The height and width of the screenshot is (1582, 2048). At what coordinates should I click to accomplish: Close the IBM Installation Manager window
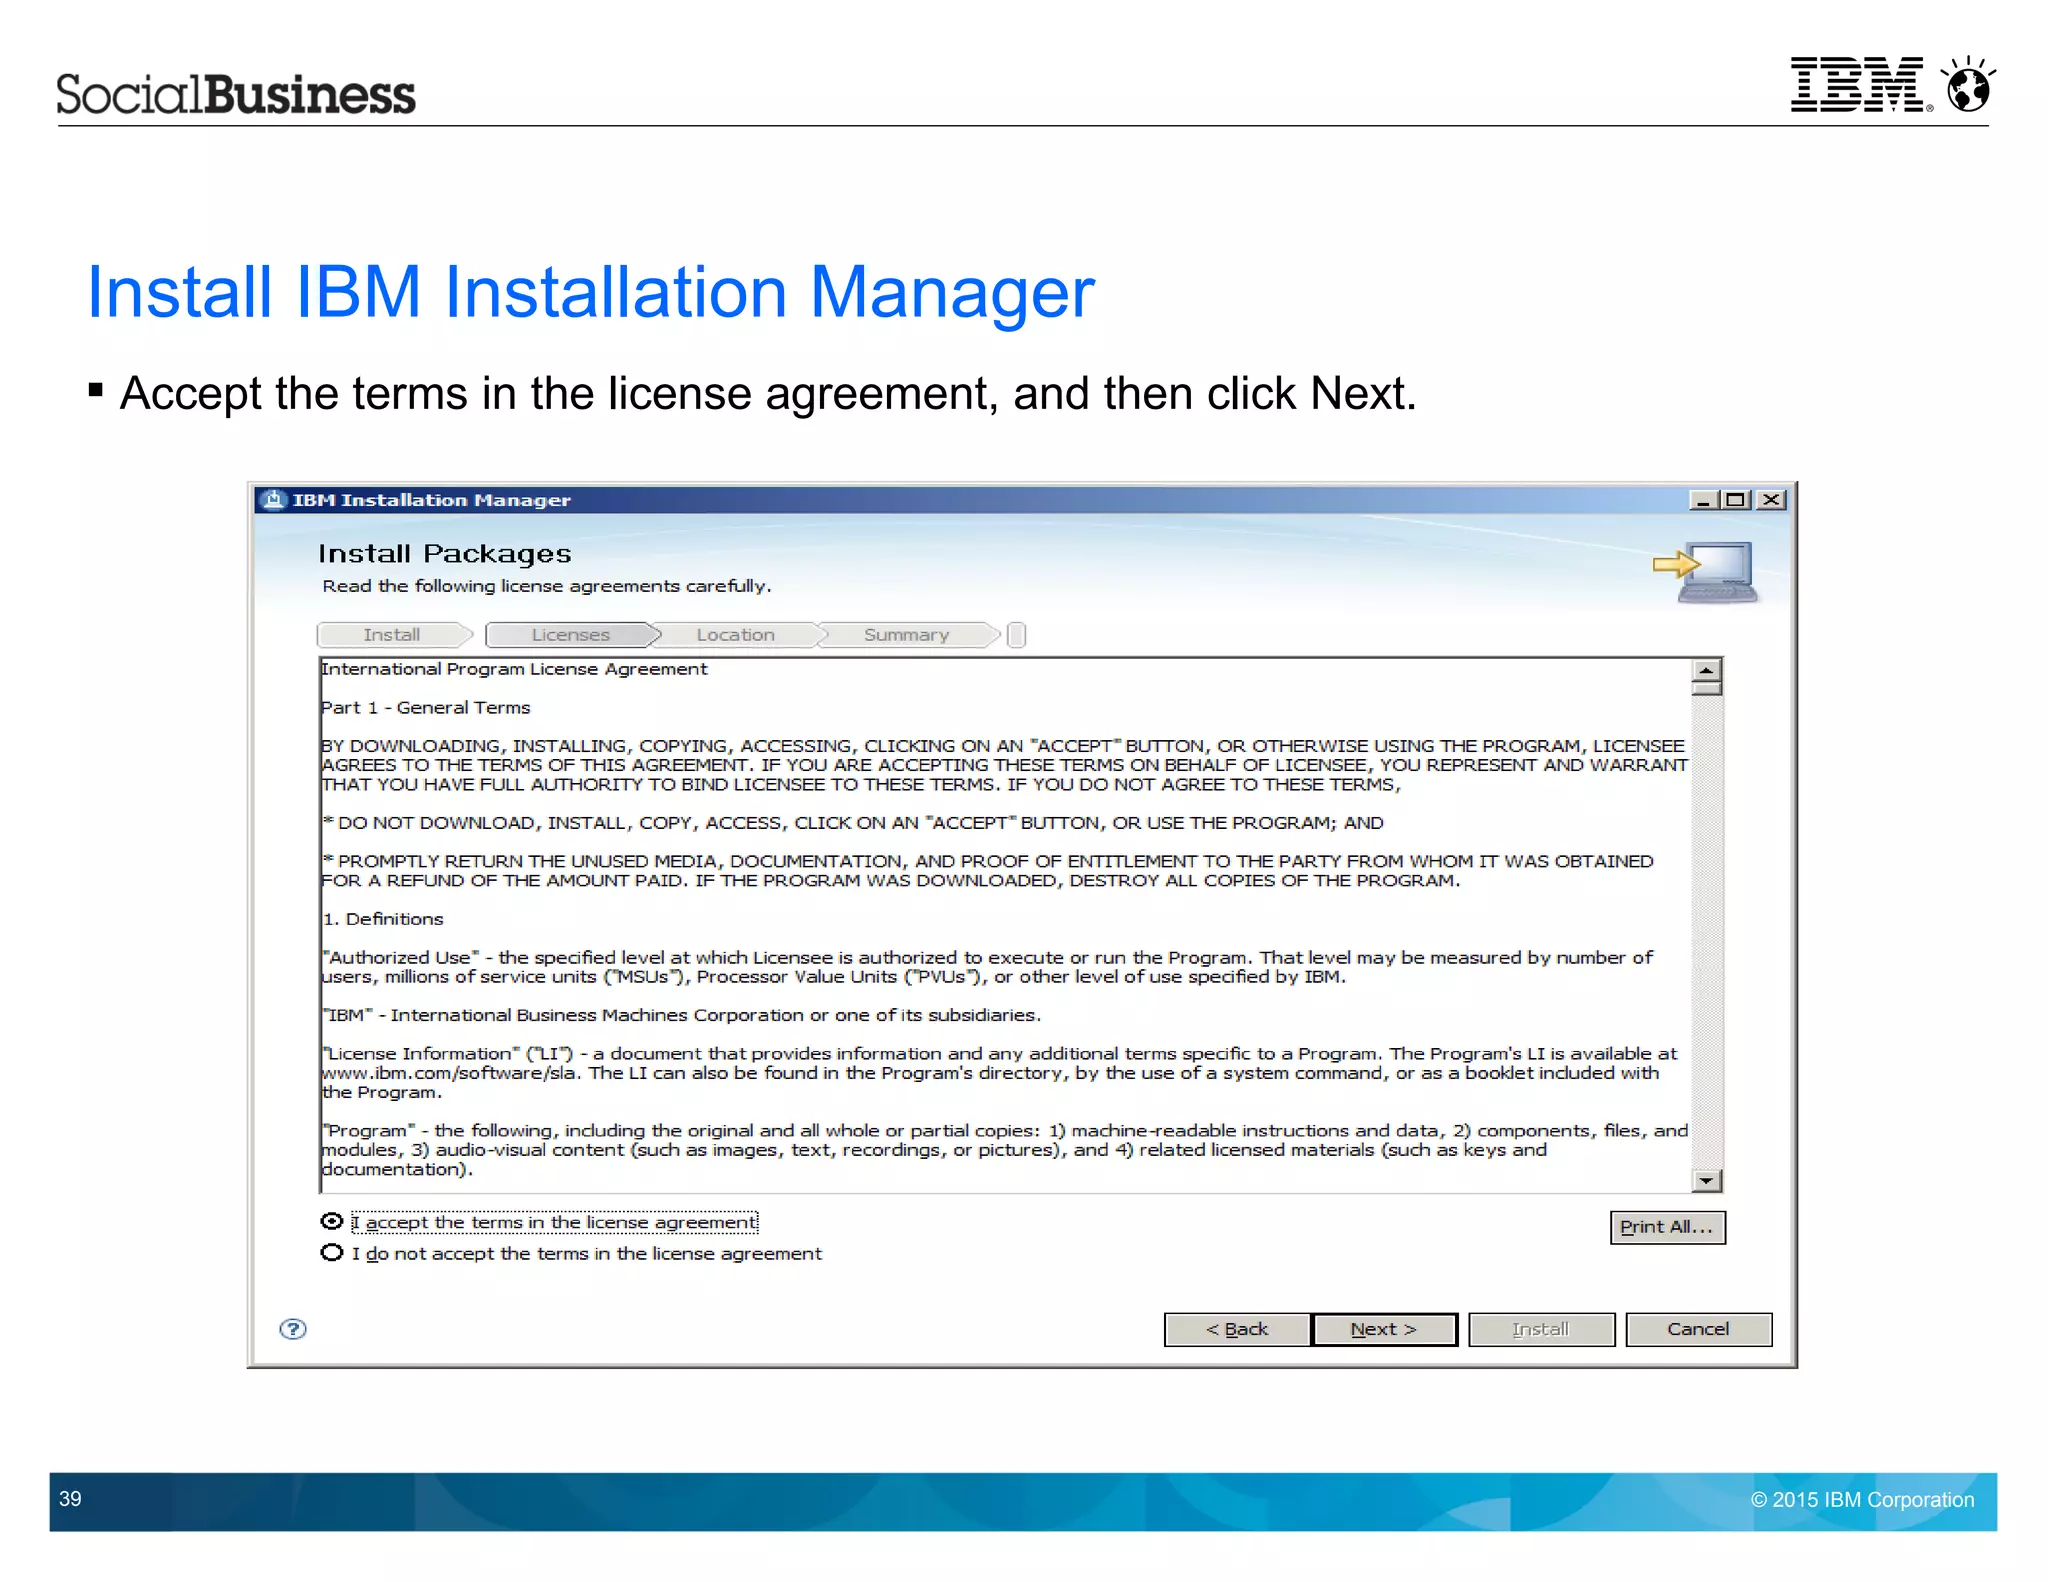point(1771,499)
